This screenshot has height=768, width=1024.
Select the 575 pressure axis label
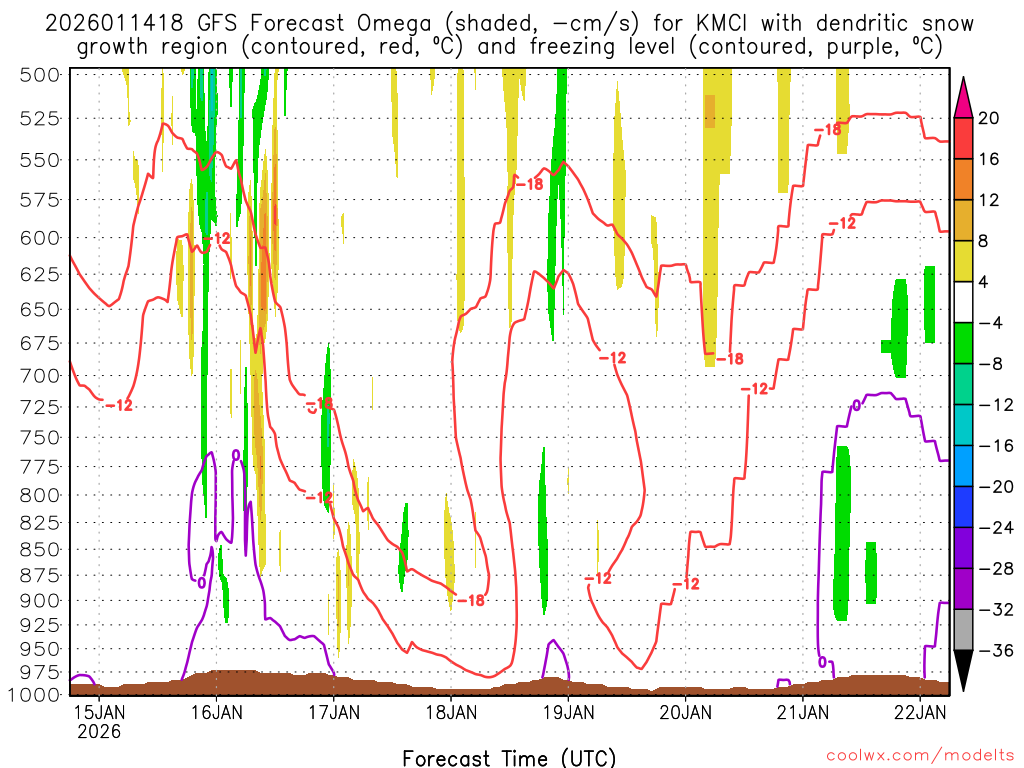pyautogui.click(x=40, y=200)
